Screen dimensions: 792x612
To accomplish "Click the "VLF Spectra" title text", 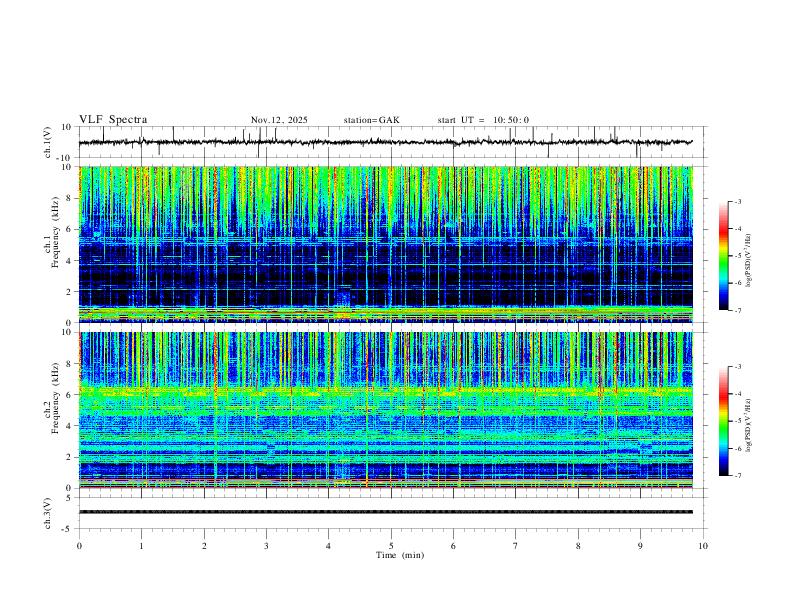I will point(113,120).
